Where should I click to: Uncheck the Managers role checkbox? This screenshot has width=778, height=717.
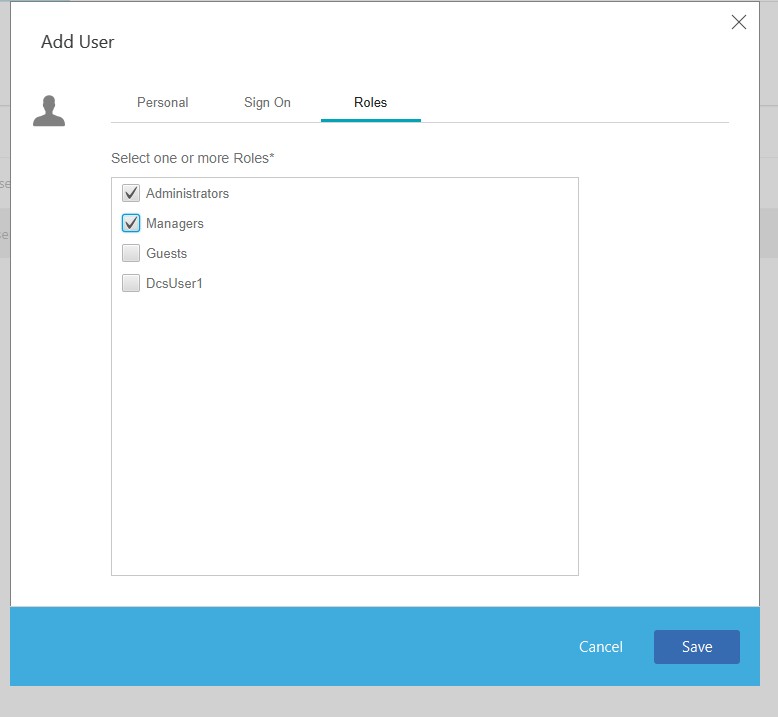coord(131,223)
